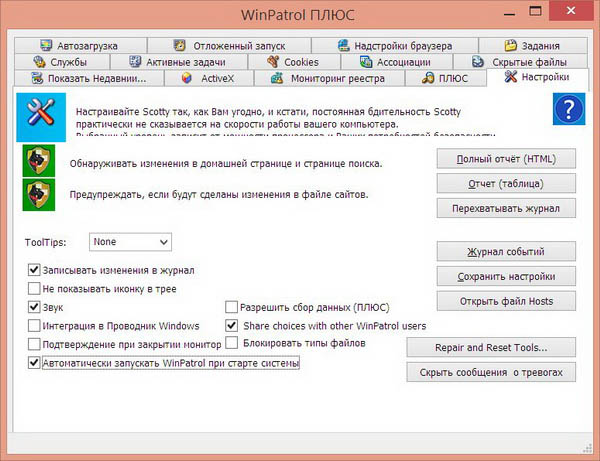Uncheck Автоматически запускать WinPatrol при старте
The height and width of the screenshot is (461, 600).
[34, 363]
